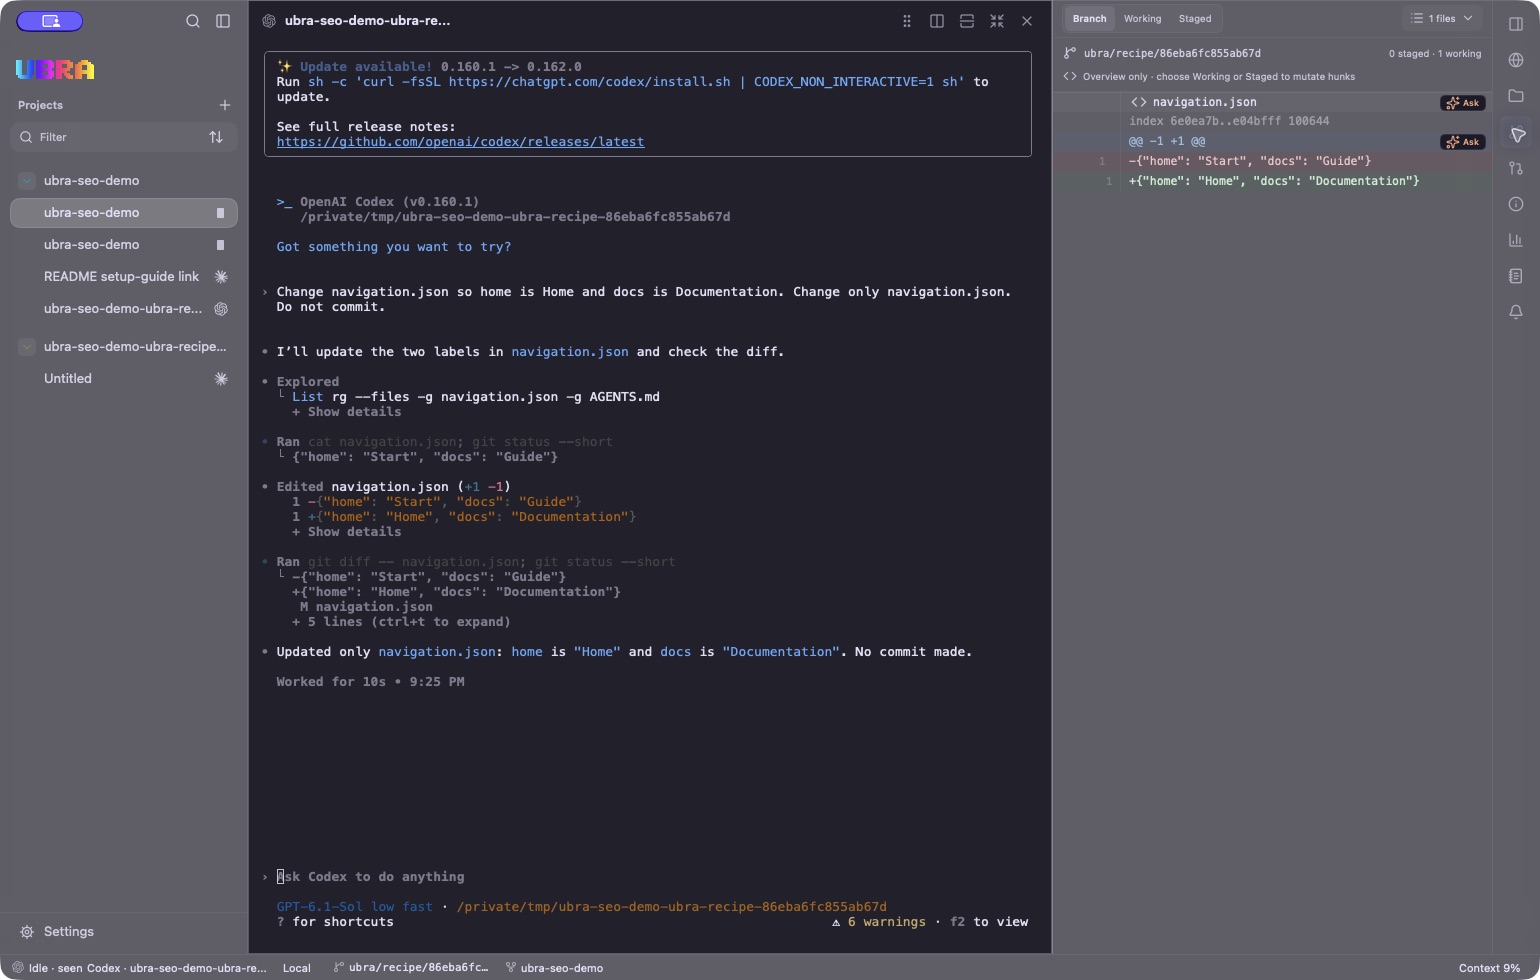Select the highlighted ubra-seo-demo session
This screenshot has height=980, width=1540.
(x=124, y=213)
